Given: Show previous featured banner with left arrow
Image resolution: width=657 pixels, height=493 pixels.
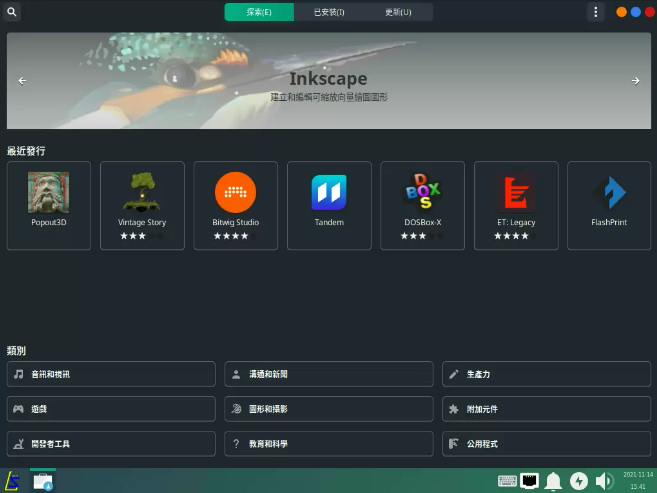Looking at the screenshot, I should (x=22, y=80).
